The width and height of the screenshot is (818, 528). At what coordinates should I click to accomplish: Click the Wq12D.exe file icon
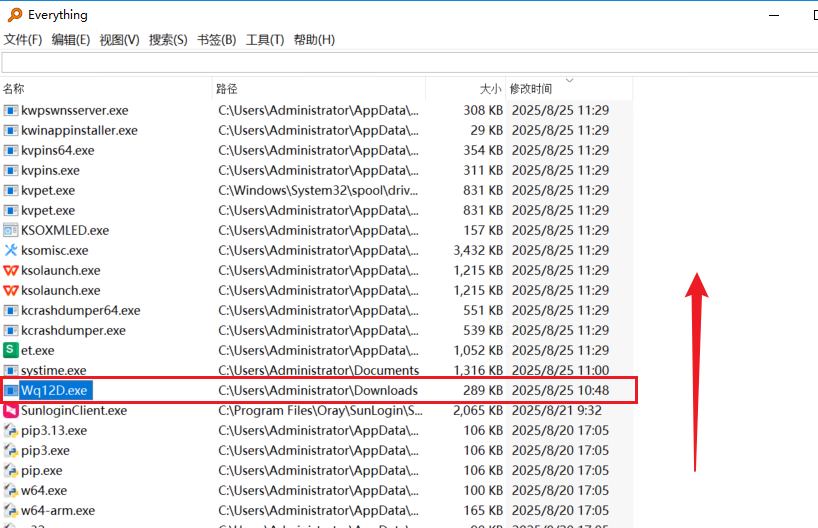[11, 390]
